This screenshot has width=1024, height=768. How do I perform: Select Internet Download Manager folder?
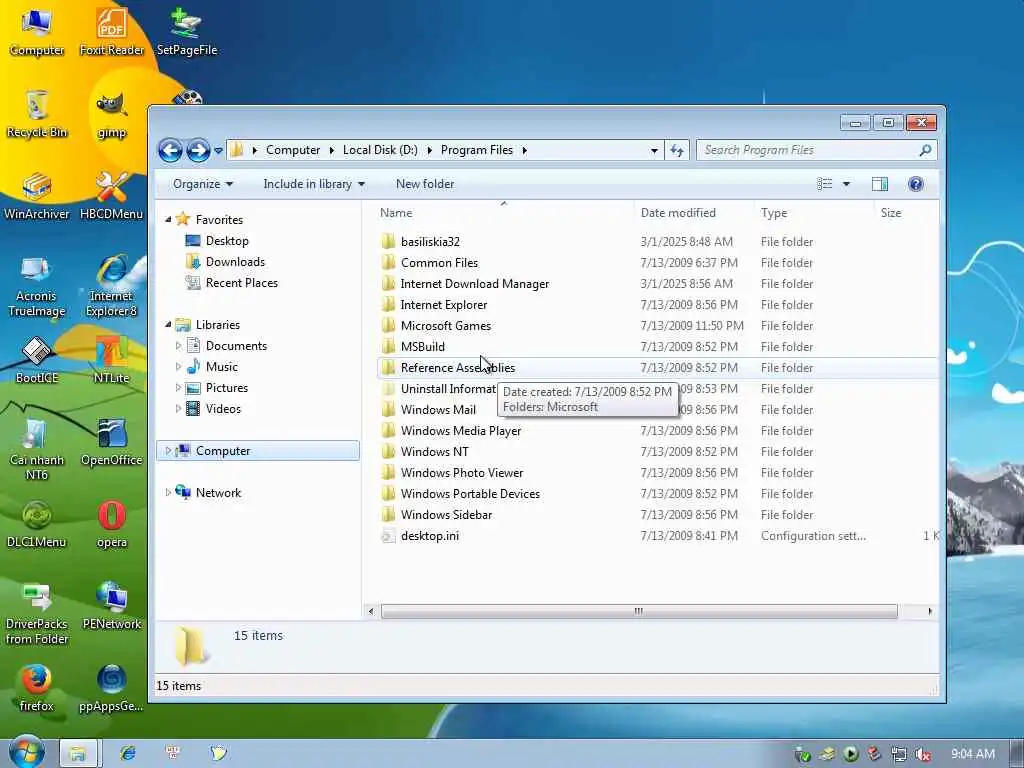pyautogui.click(x=474, y=283)
